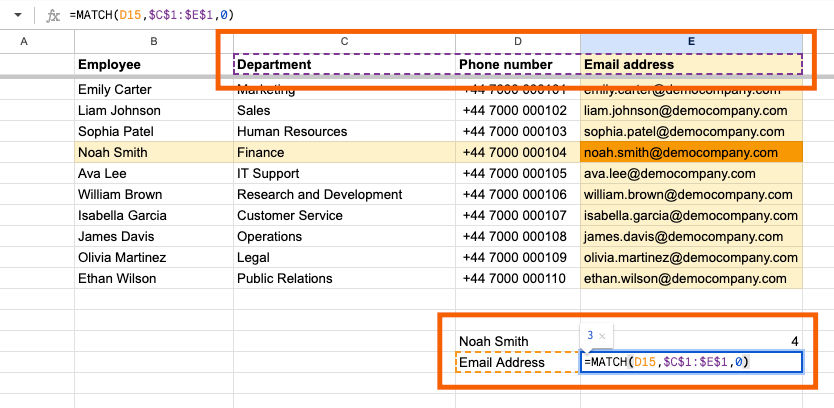
Task: Open the name box dropdown arrow
Action: 18,15
